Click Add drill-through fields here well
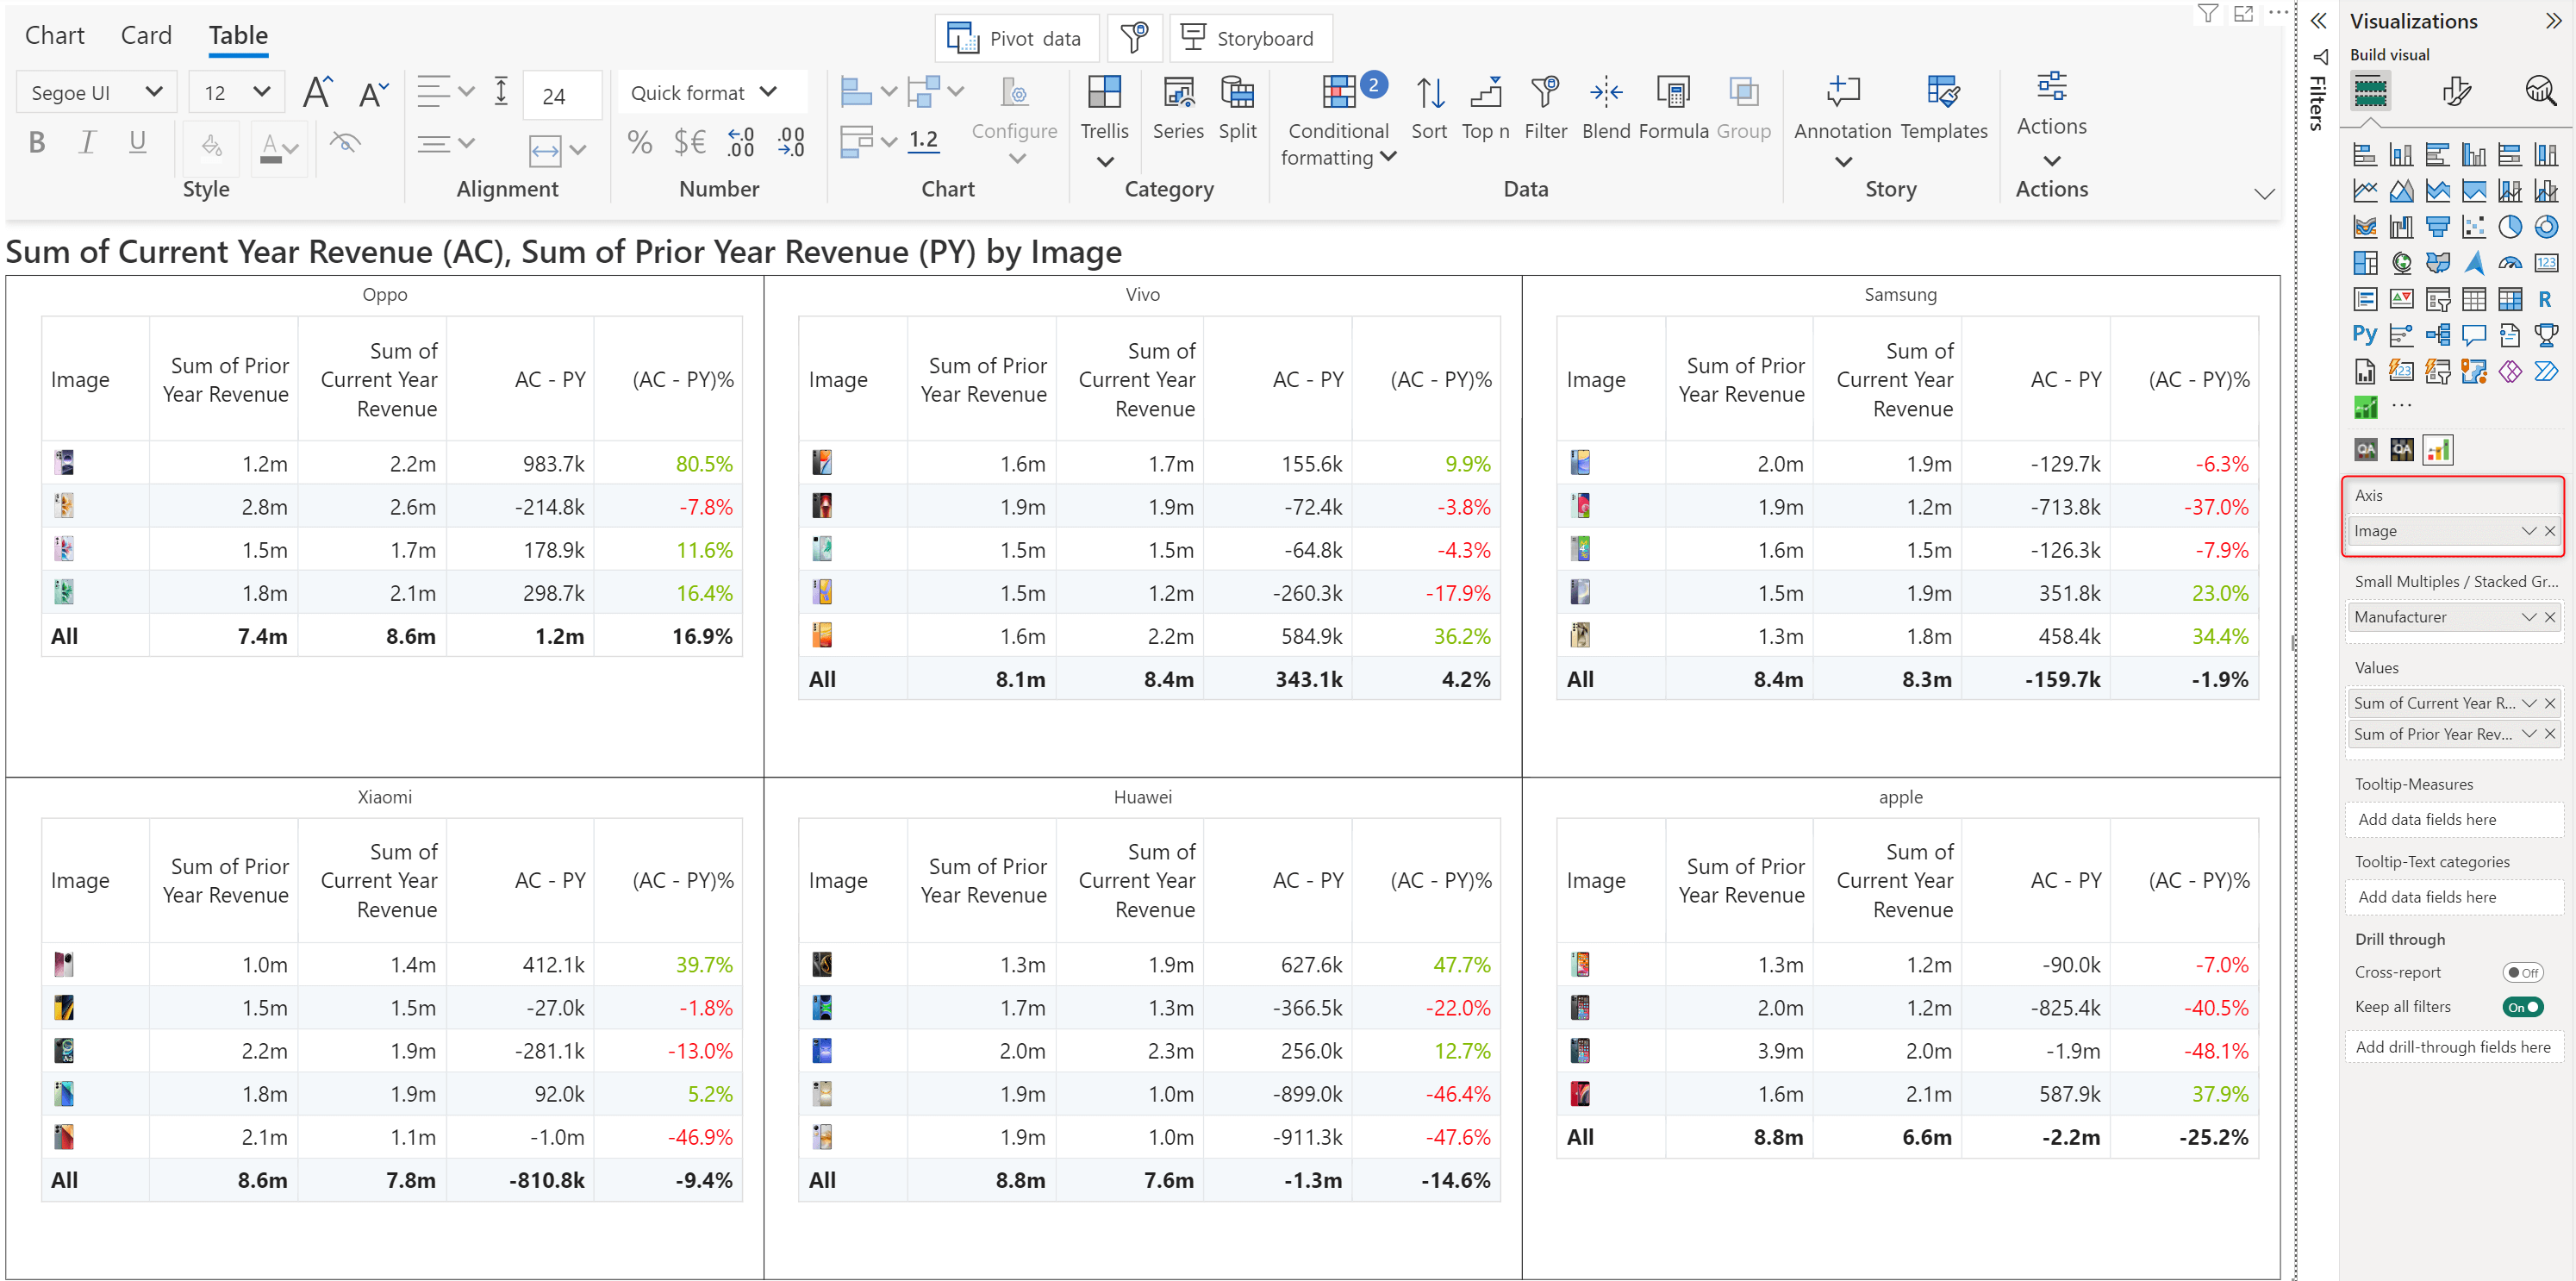2576x1281 pixels. pyautogui.click(x=2453, y=1047)
